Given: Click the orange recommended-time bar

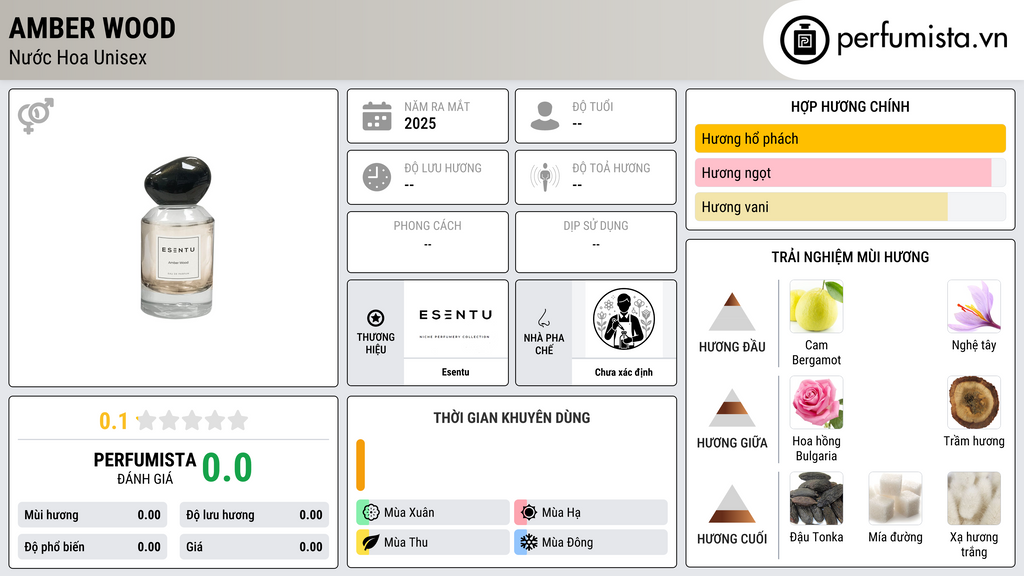Looking at the screenshot, I should pos(360,465).
